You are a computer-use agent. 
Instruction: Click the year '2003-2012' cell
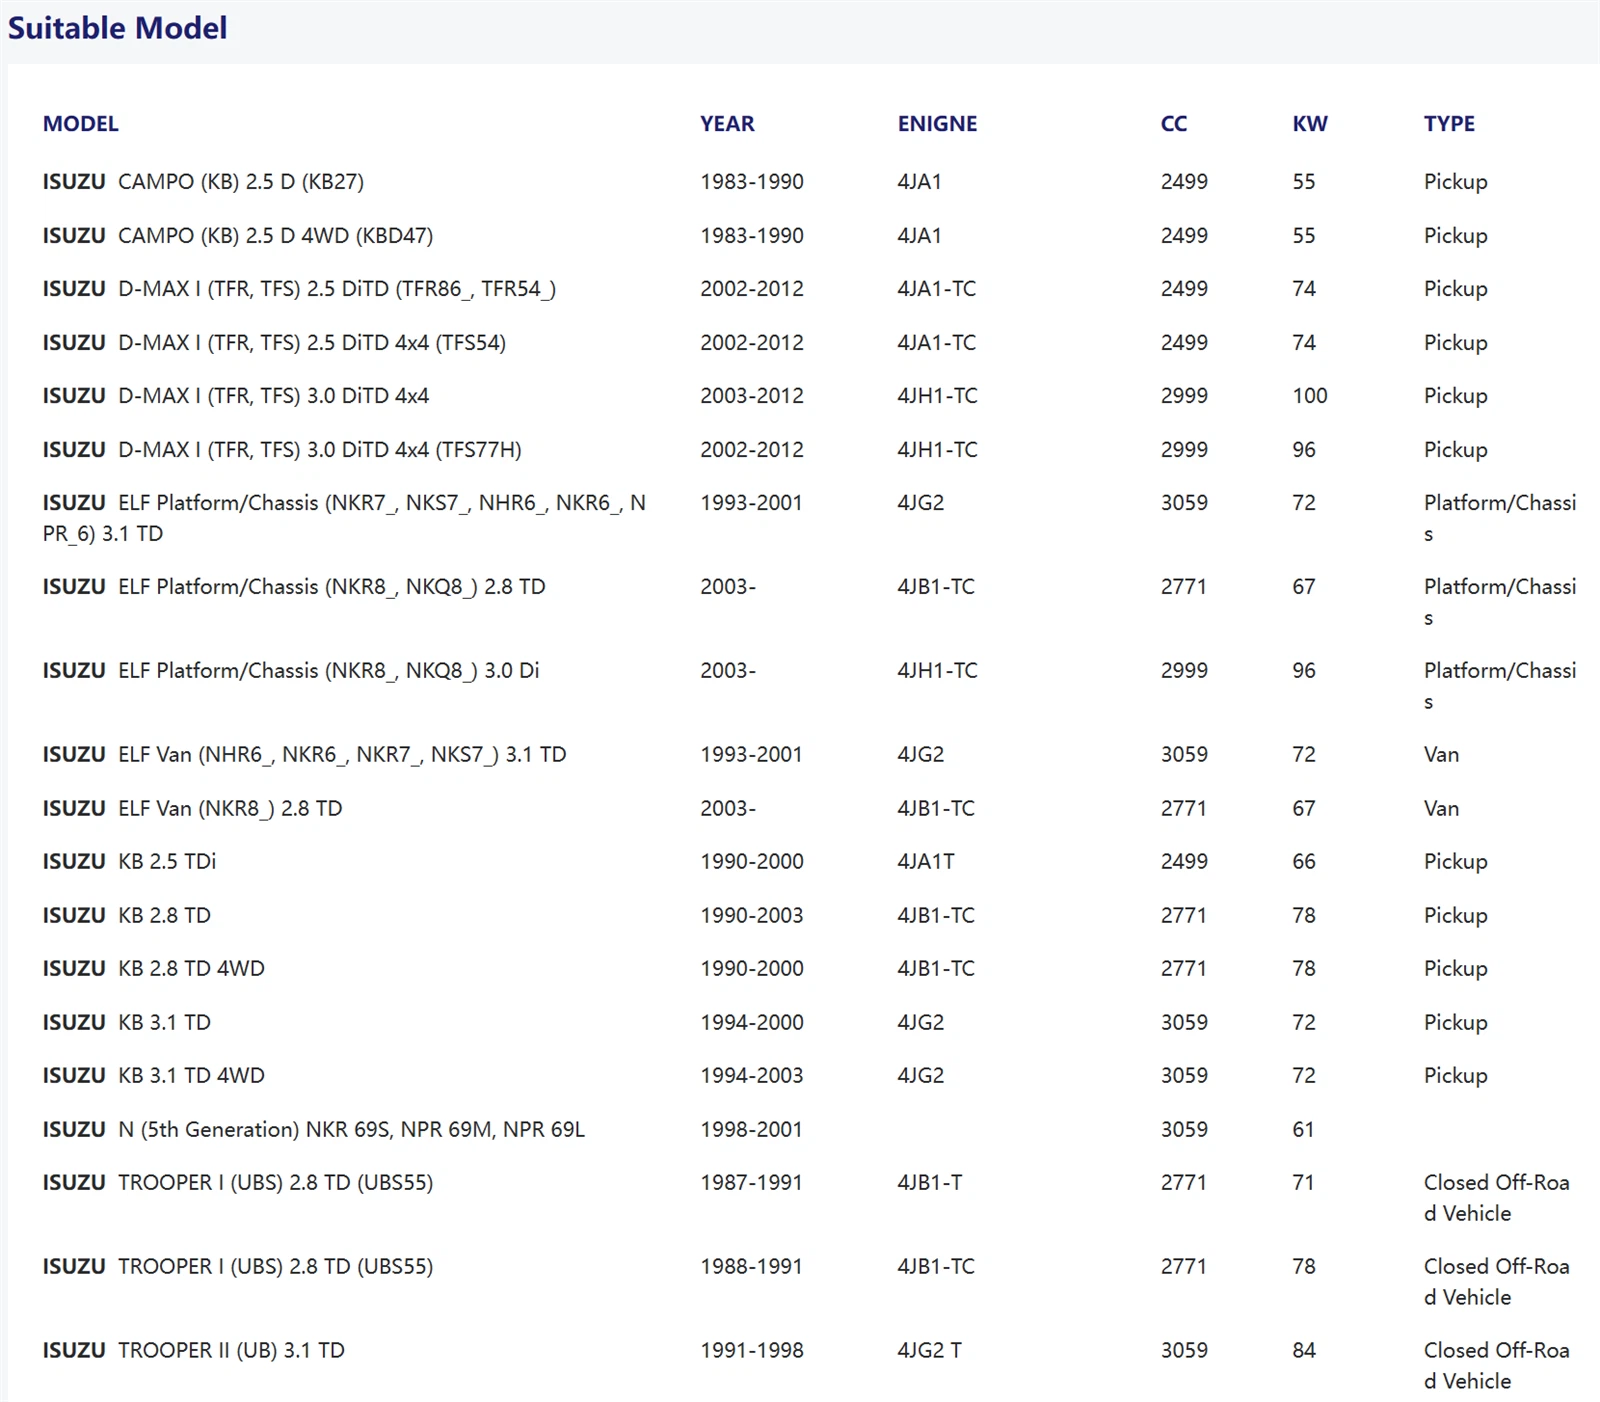pyautogui.click(x=752, y=396)
